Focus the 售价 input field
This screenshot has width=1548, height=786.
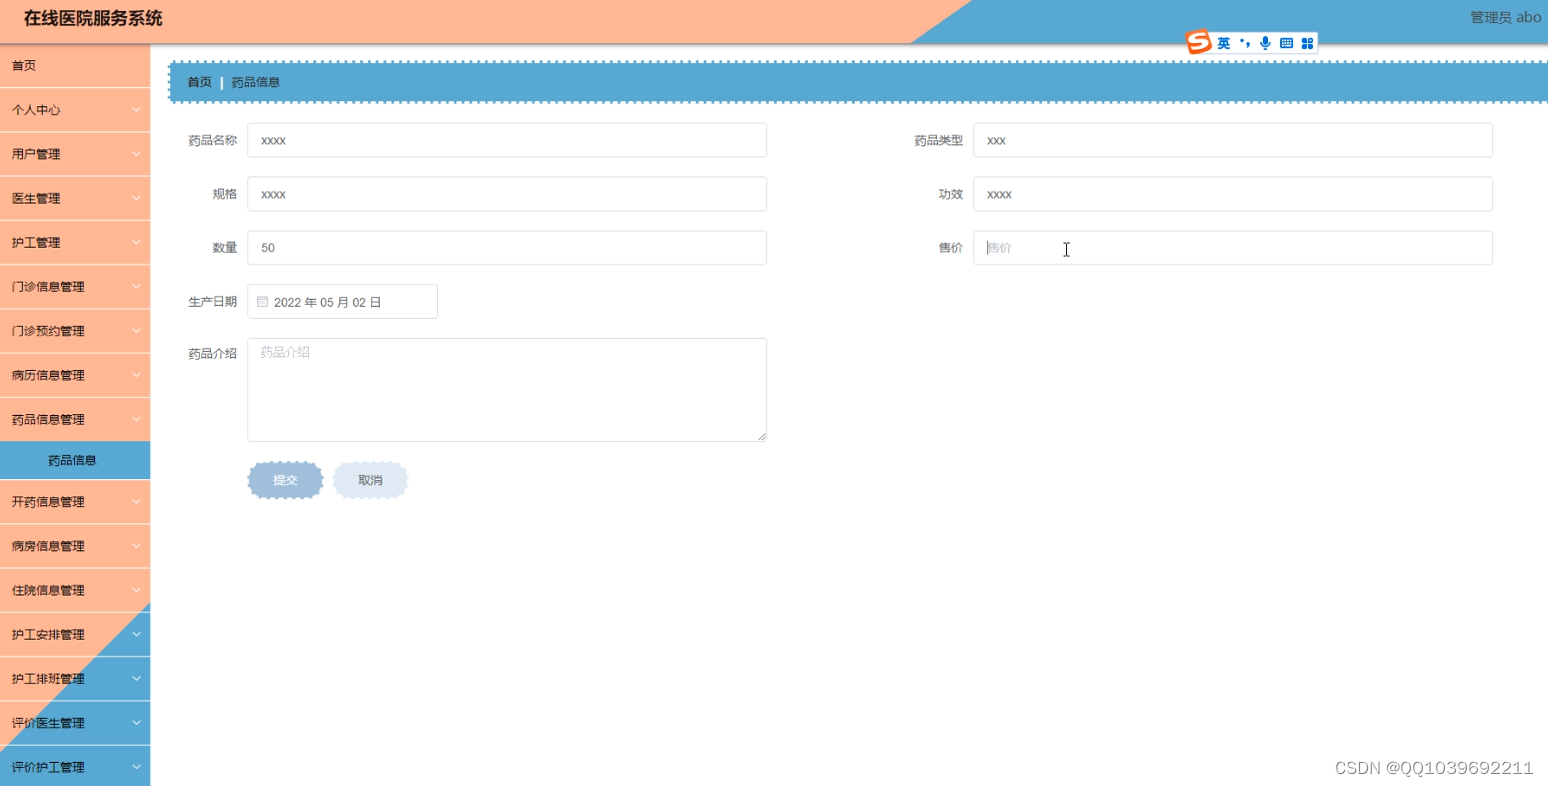[x=1233, y=248]
